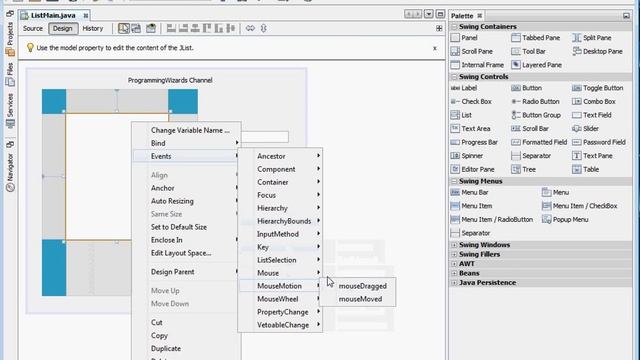Image resolution: width=640 pixels, height=360 pixels.
Task: Expand the Swing Fillers section
Action: tap(454, 254)
